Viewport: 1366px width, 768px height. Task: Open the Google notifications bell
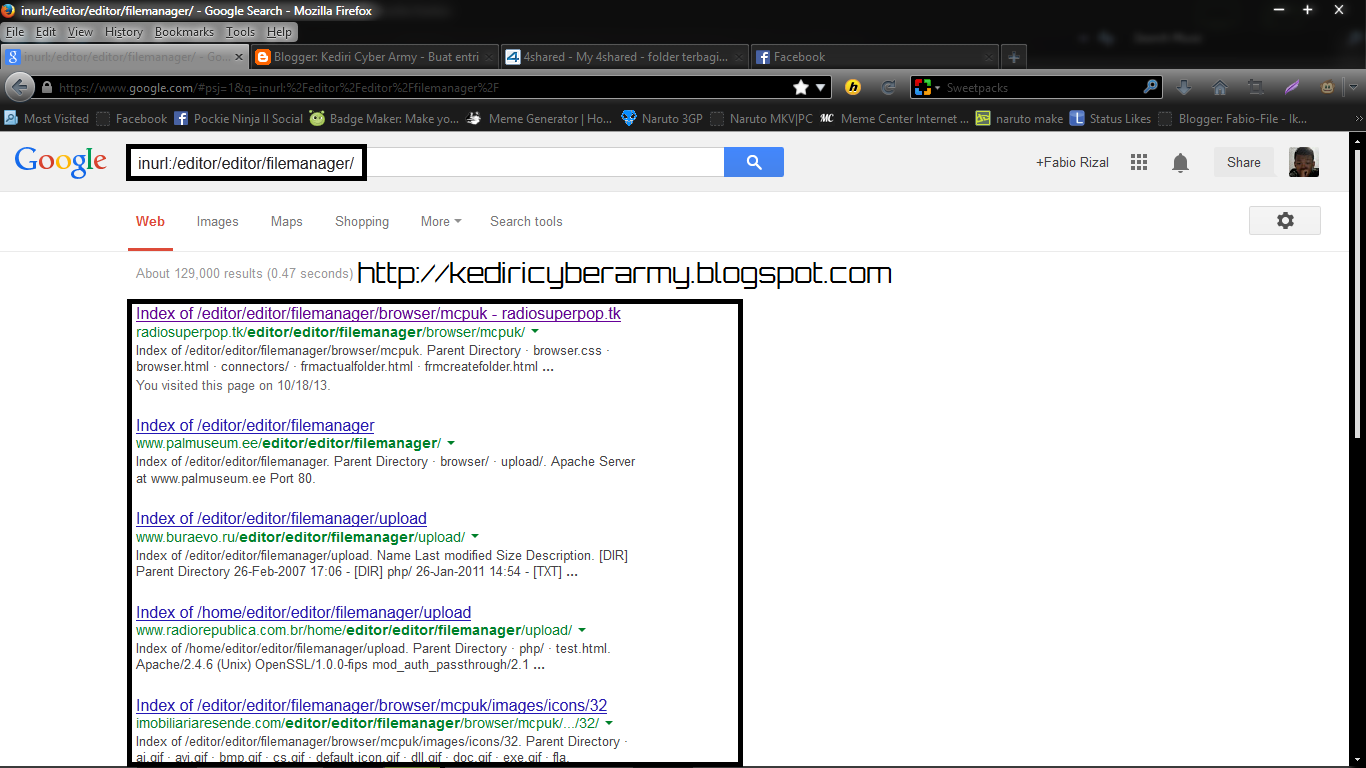[1181, 162]
